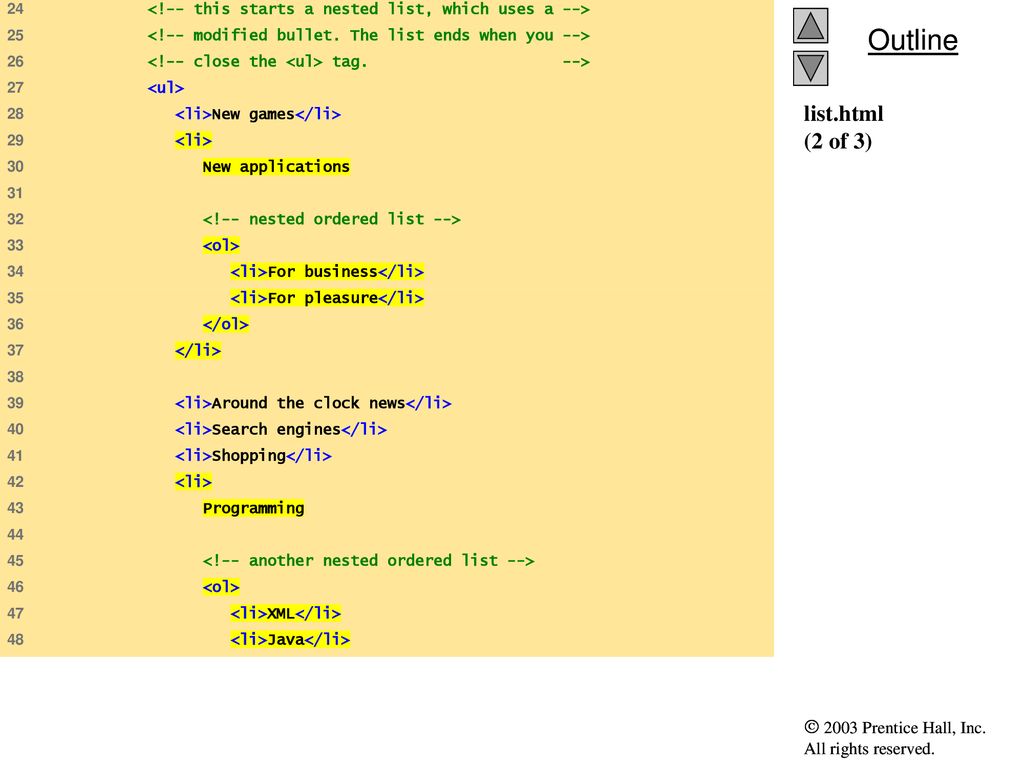Select the Java list item line
This screenshot has height=768, width=1024.
click(x=290, y=639)
